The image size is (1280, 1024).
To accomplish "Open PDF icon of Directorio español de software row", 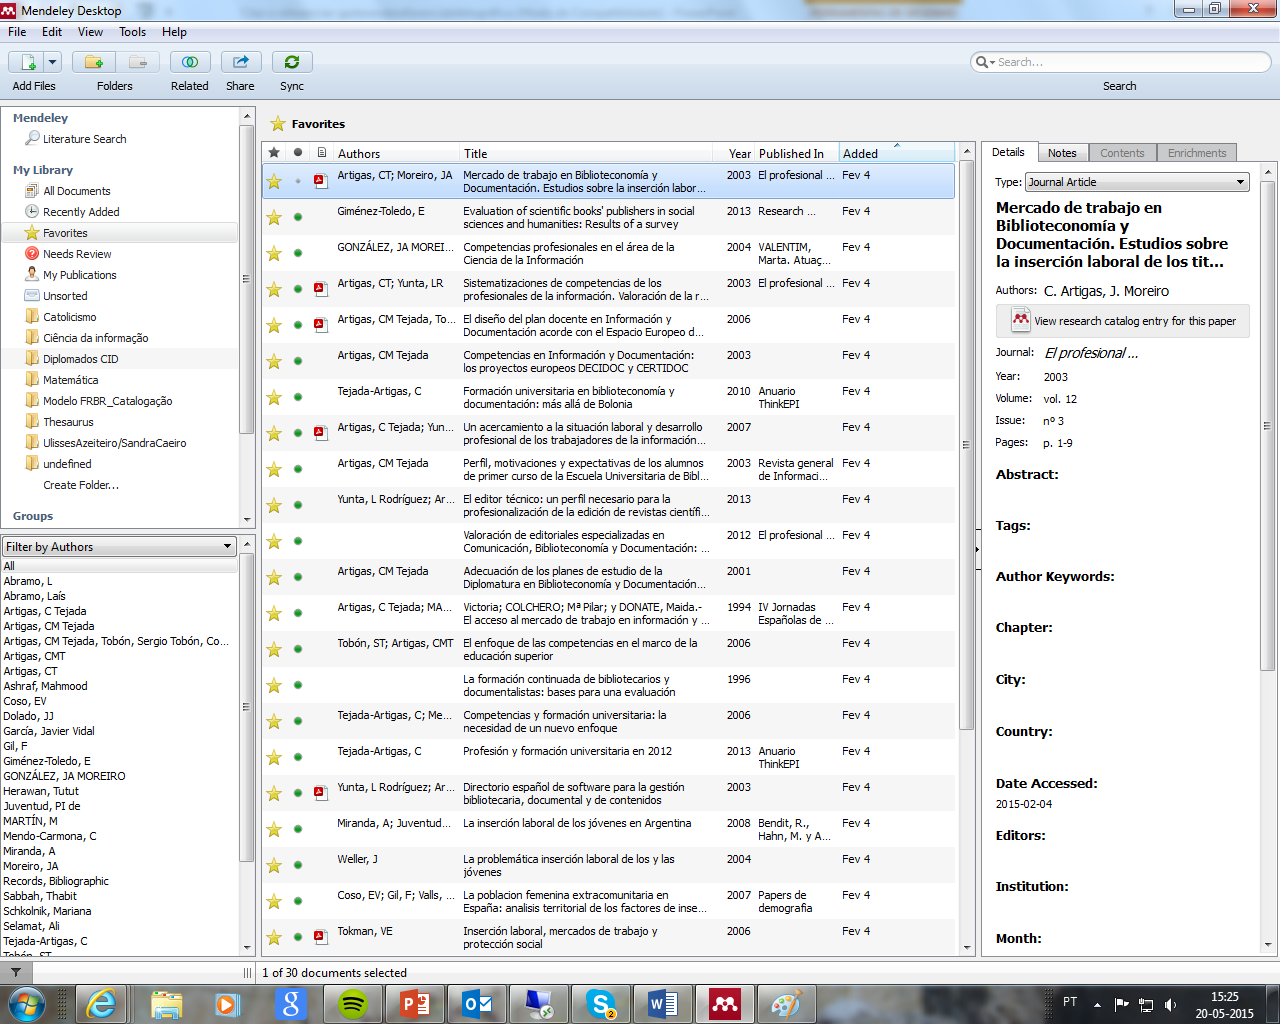I will [x=321, y=793].
